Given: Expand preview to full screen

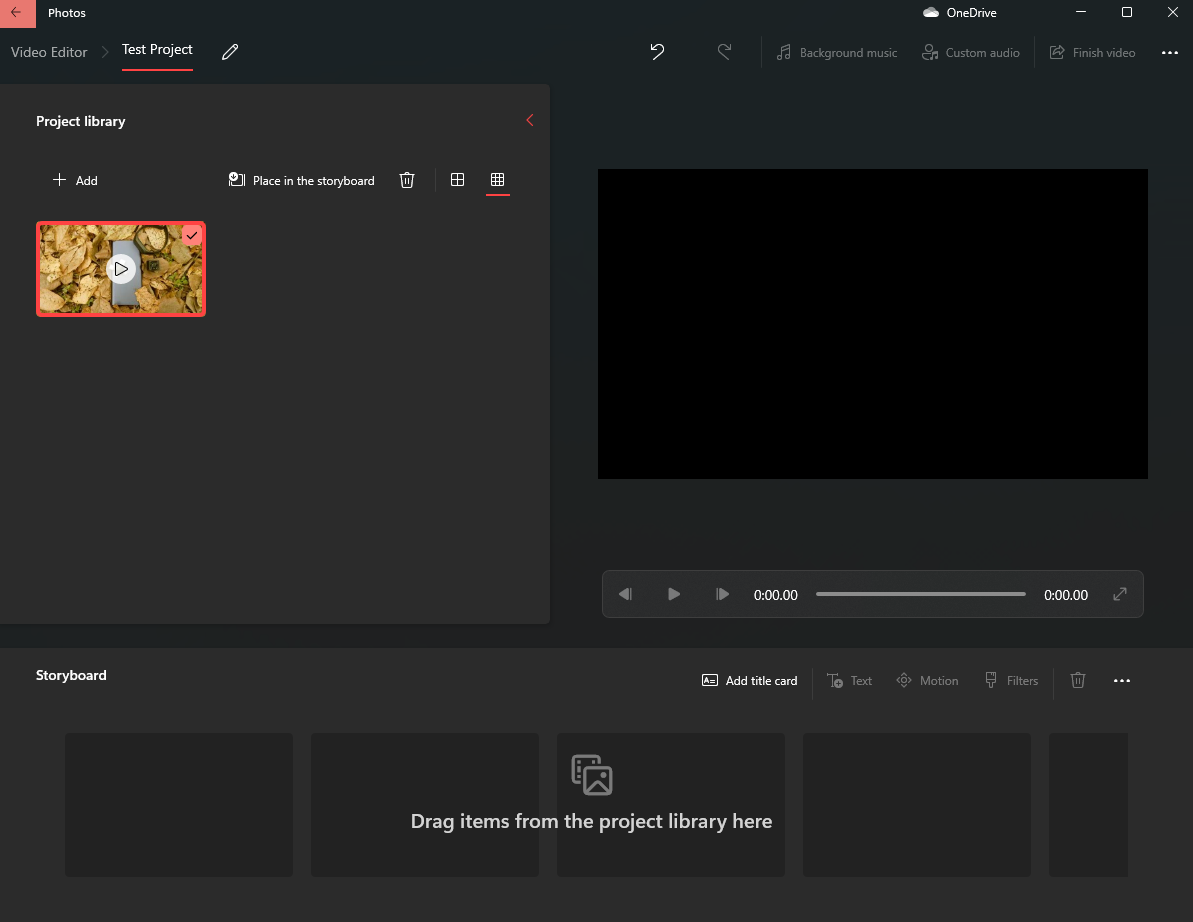Looking at the screenshot, I should pos(1119,594).
